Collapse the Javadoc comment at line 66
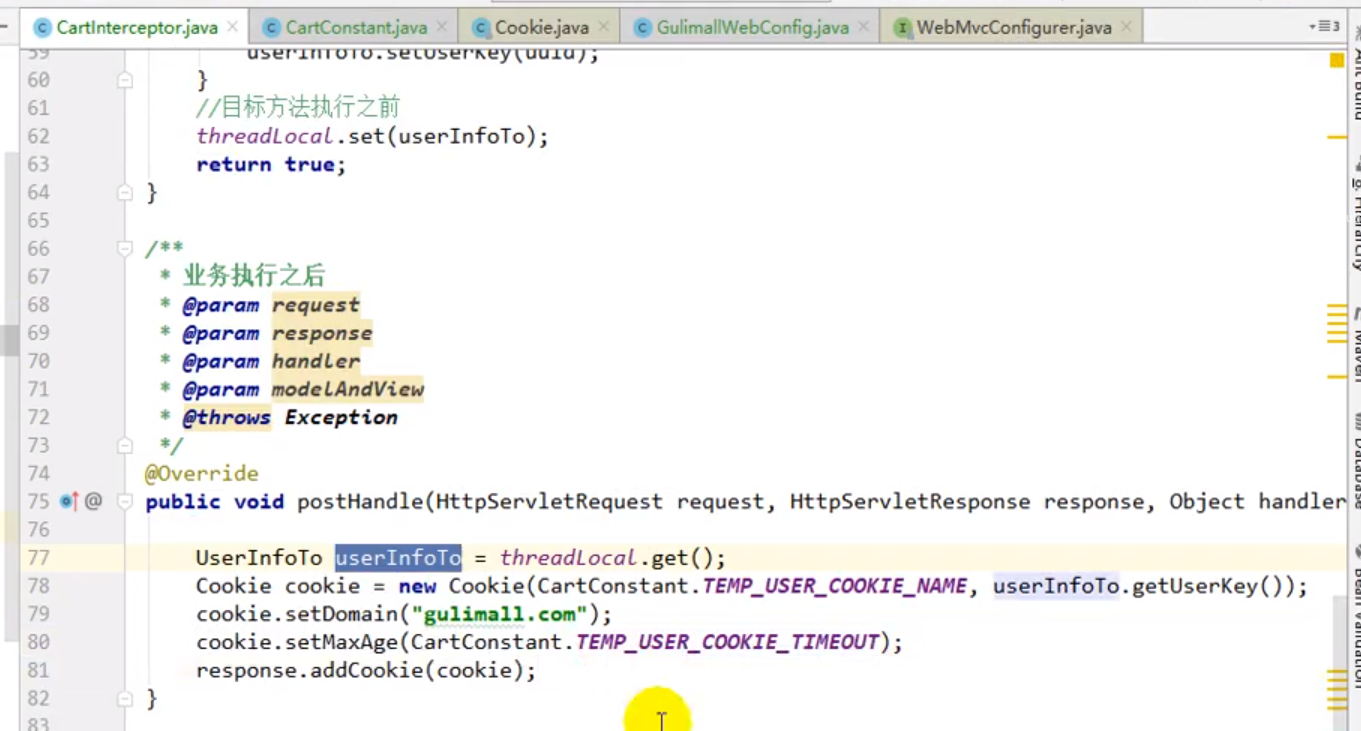The height and width of the screenshot is (731, 1361). [x=125, y=248]
